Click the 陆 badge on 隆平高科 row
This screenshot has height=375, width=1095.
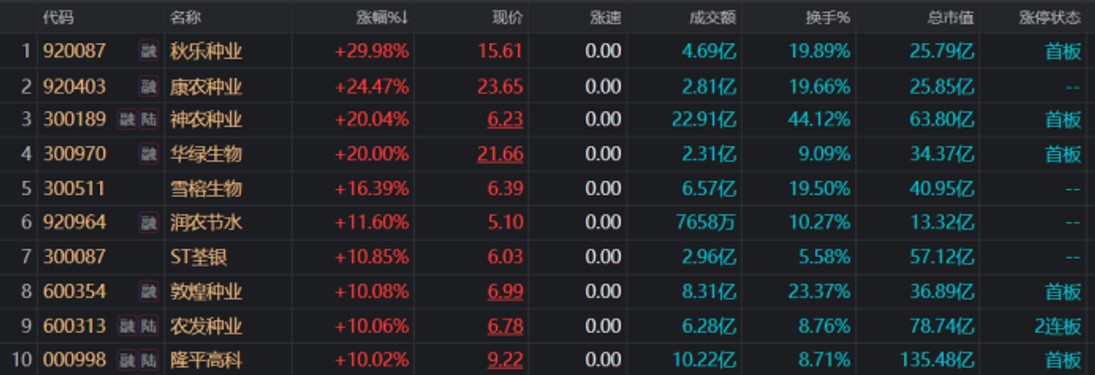(x=149, y=360)
